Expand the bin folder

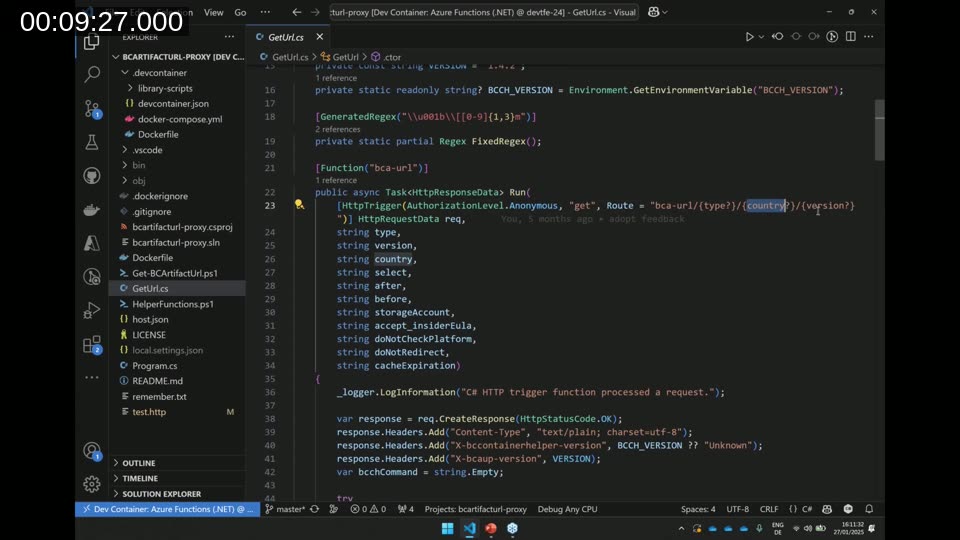125,165
